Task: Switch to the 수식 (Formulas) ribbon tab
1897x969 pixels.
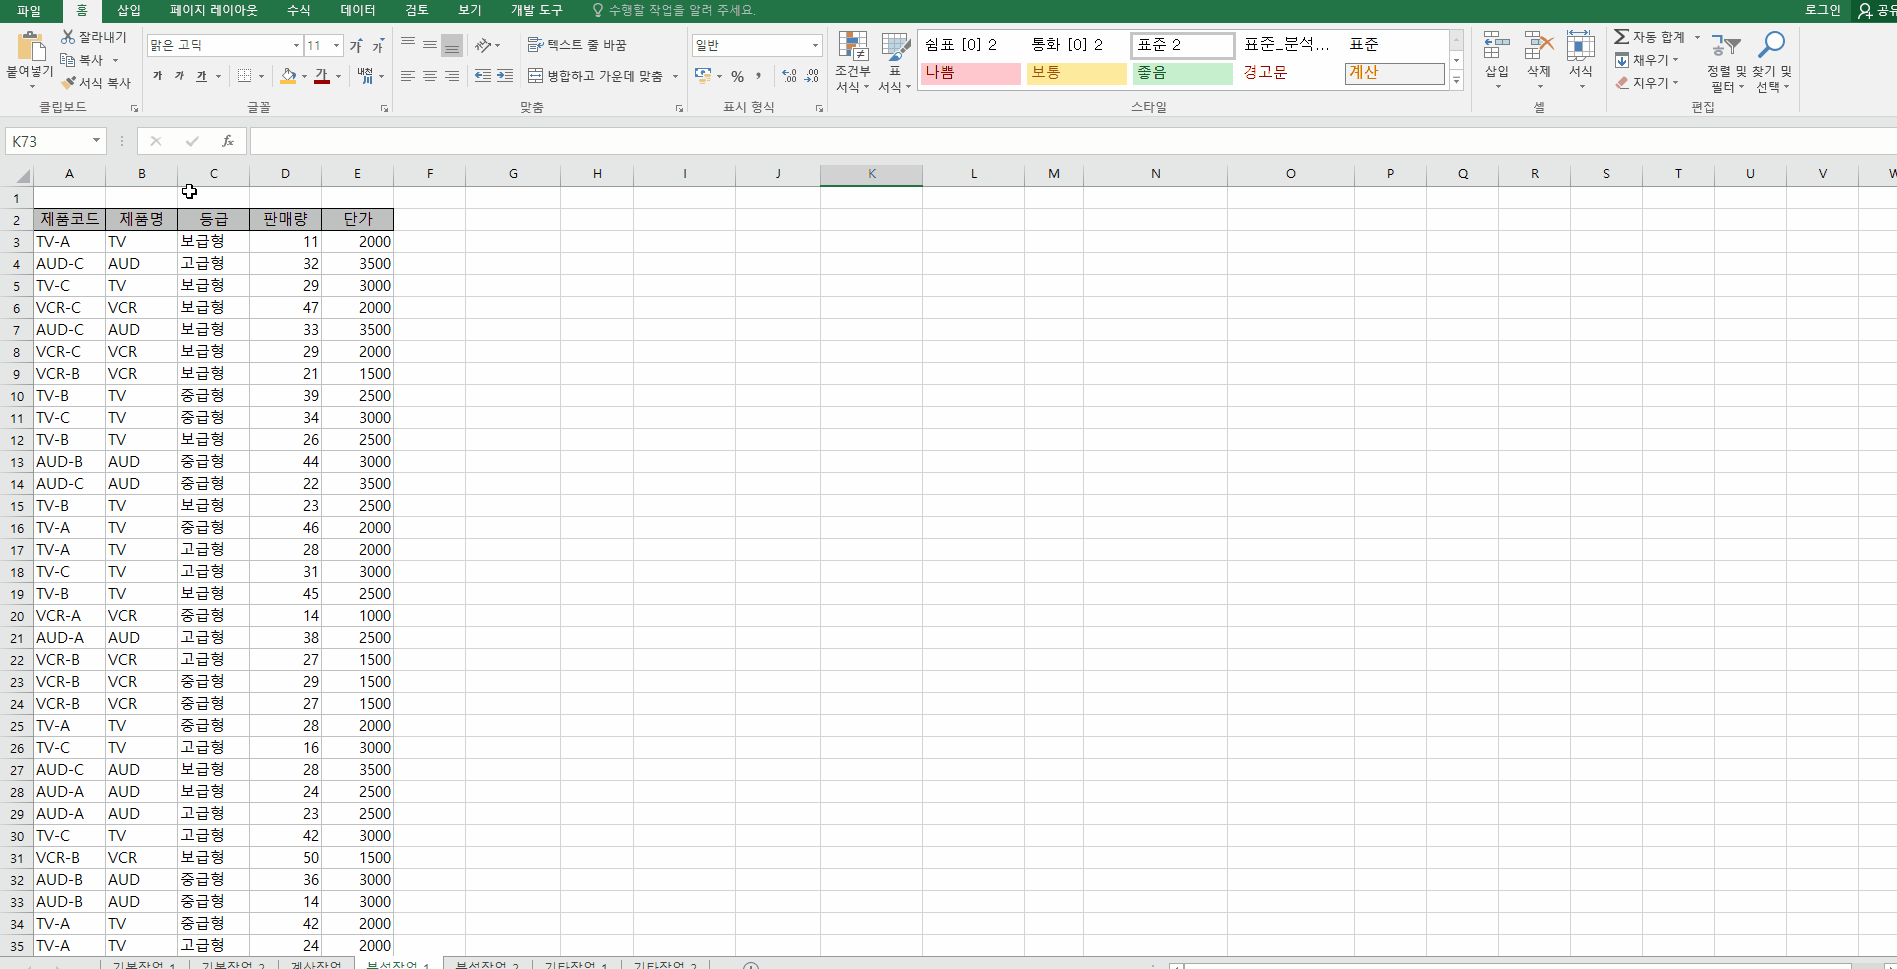Action: [299, 10]
